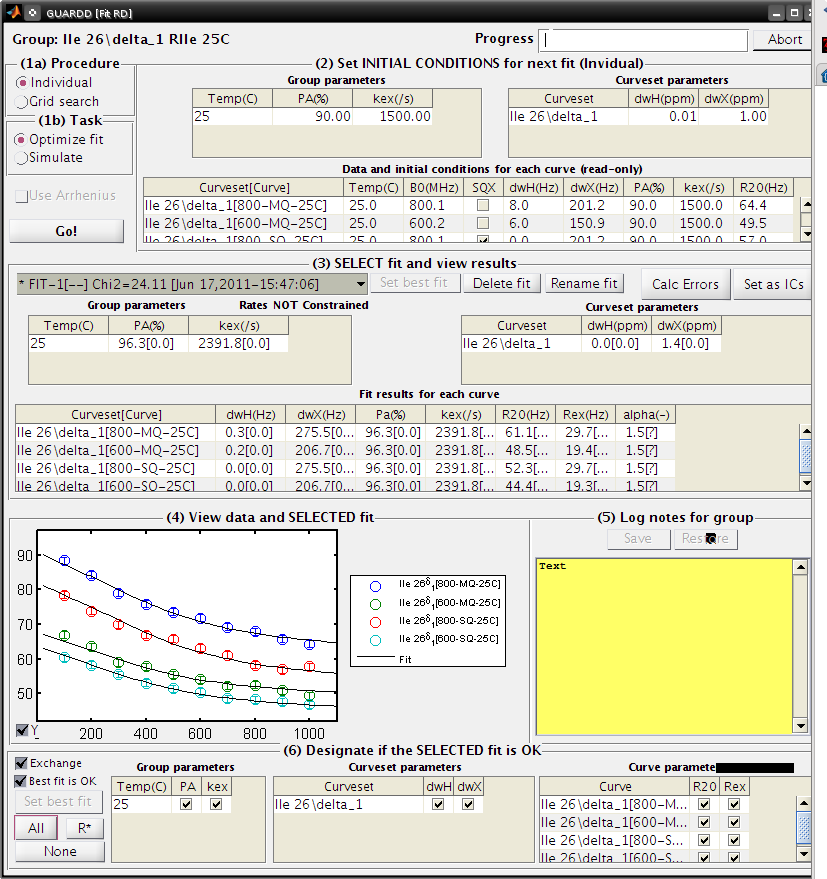Image resolution: width=827 pixels, height=879 pixels.
Task: Select the 600-MQ-25C row in fit results
Action: click(x=345, y=450)
